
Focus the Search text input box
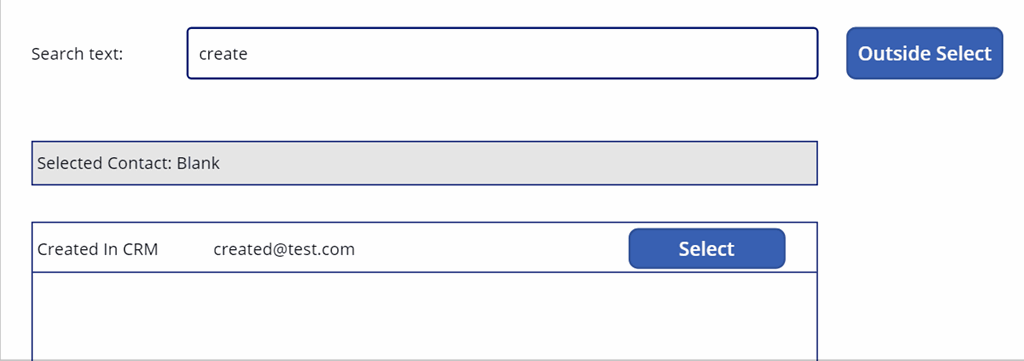502,53
